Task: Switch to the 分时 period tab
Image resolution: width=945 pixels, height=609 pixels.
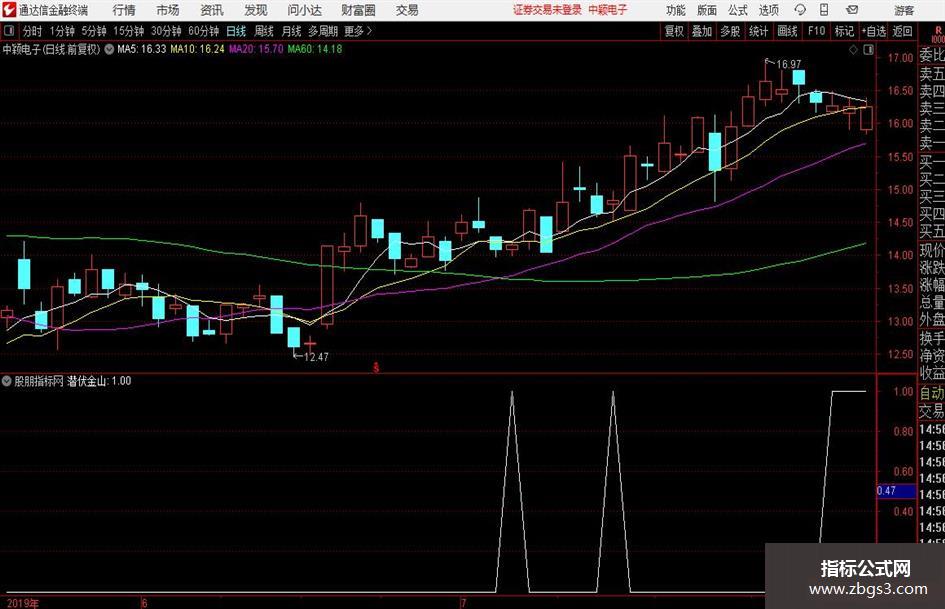Action: 32,31
